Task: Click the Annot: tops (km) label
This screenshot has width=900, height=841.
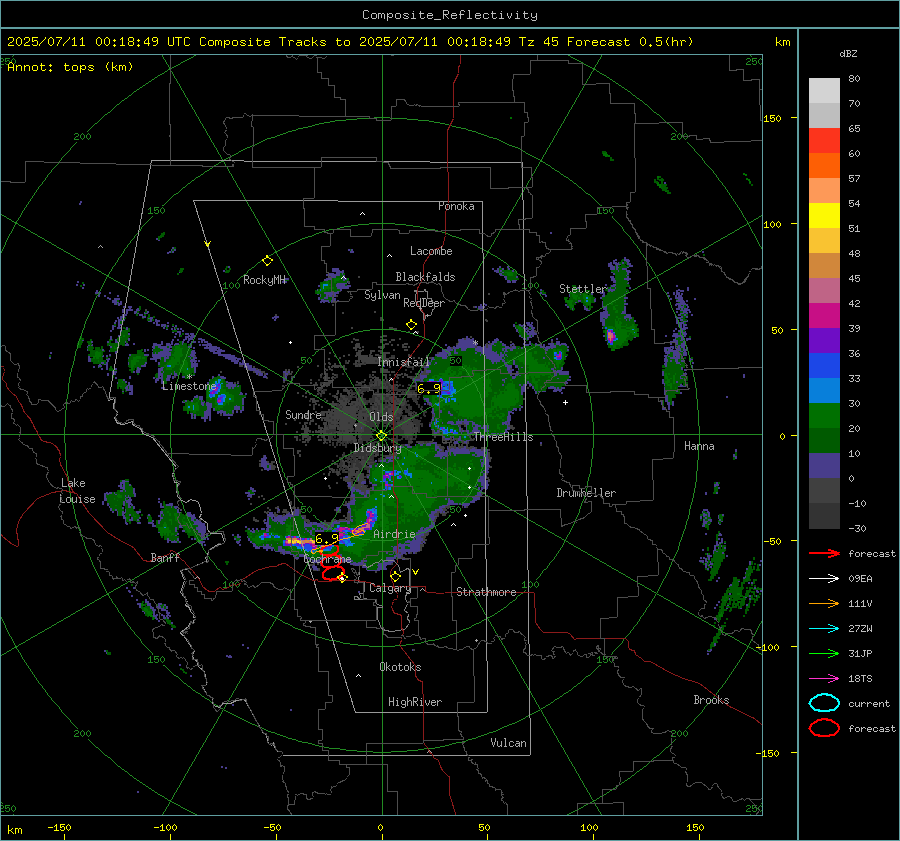Action: [70, 67]
